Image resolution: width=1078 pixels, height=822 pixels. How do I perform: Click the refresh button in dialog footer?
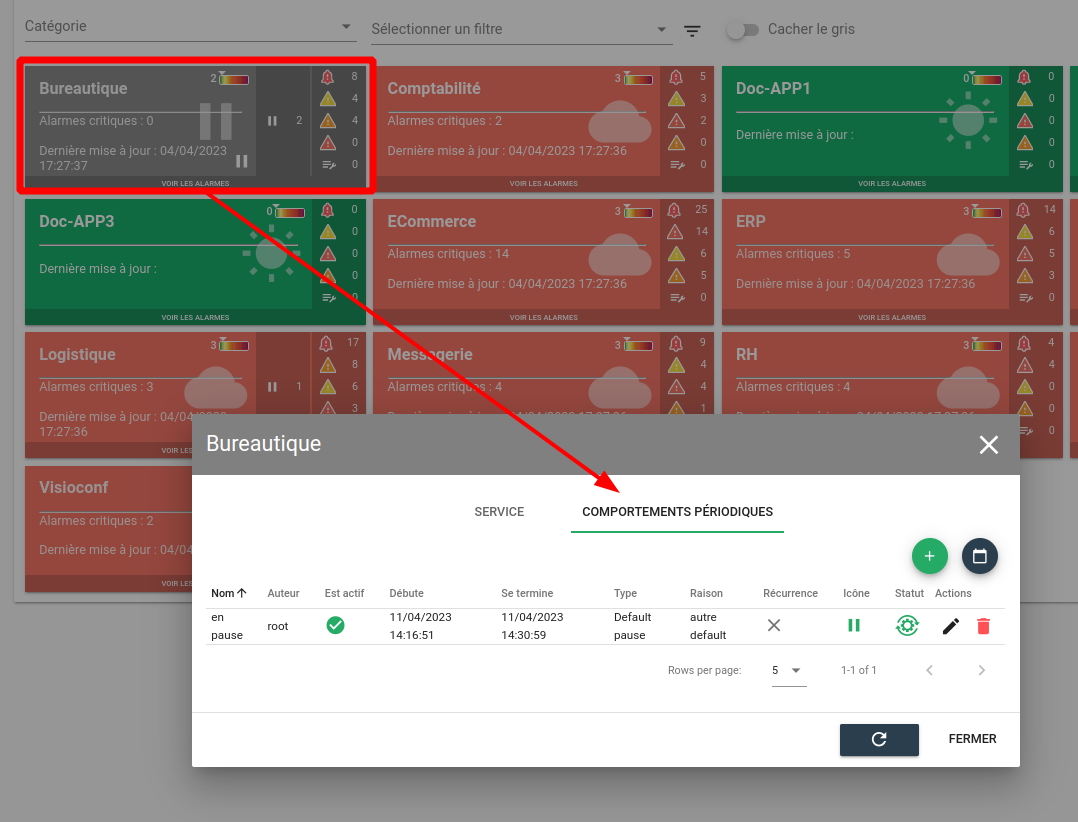tap(879, 740)
